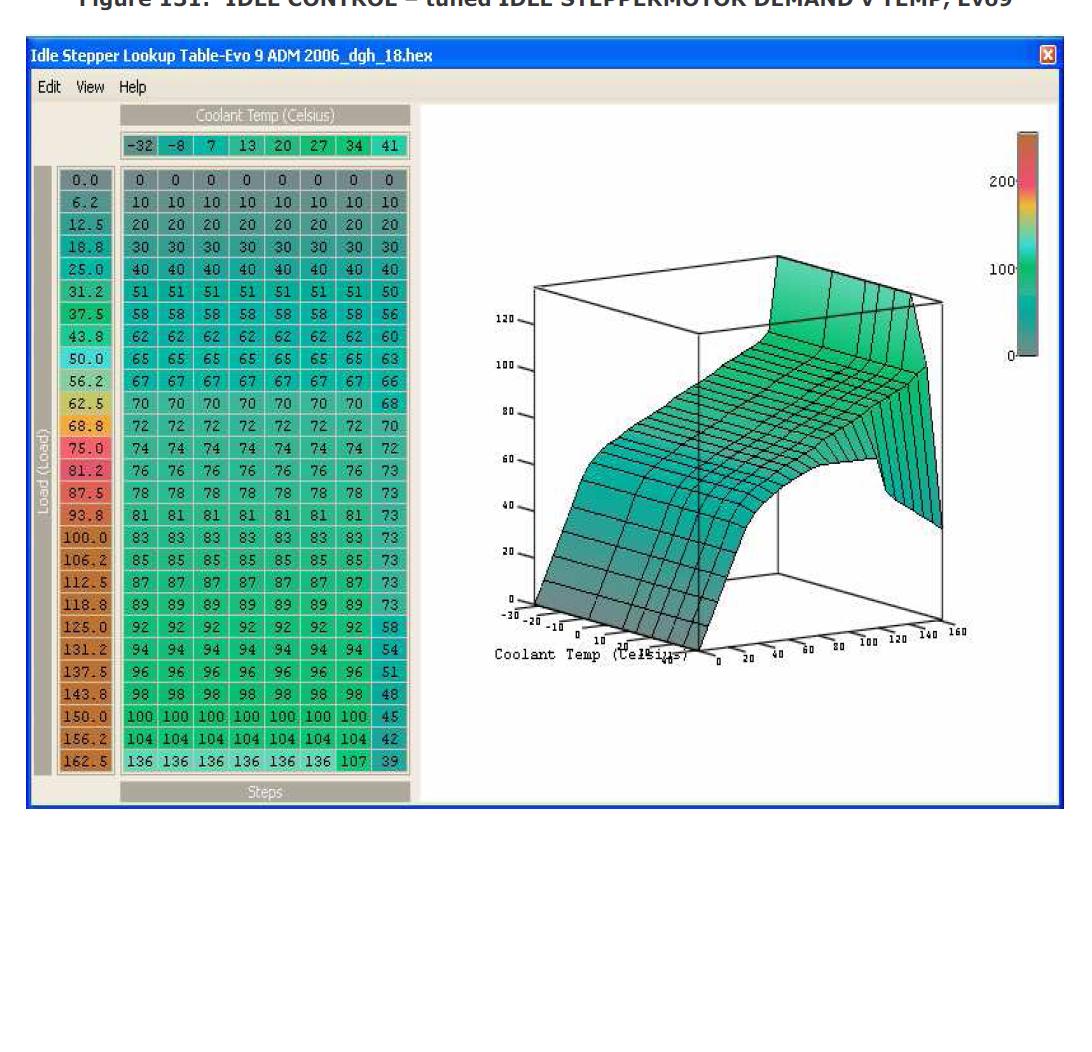
Task: Open the Edit menu
Action: 48,87
